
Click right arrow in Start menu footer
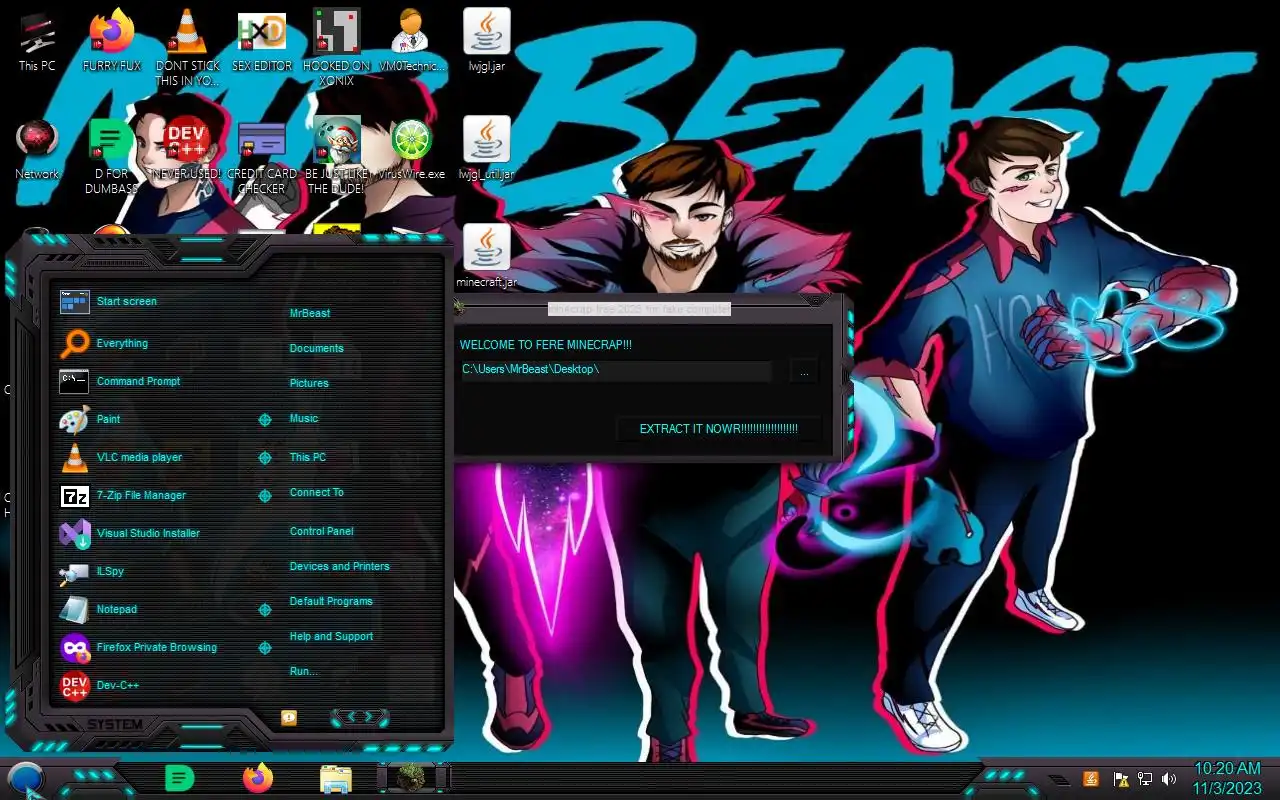[x=370, y=717]
